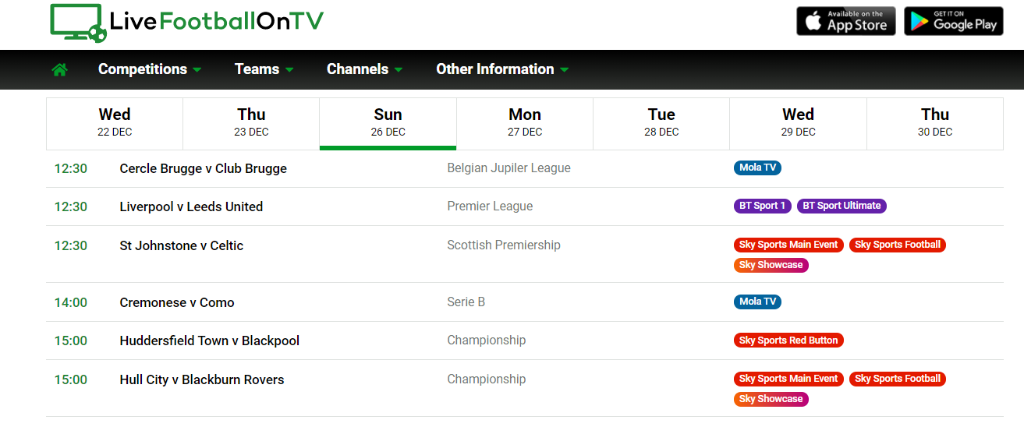Expand the Teams dropdown menu
Screen dimensions: 1024x427
[264, 70]
